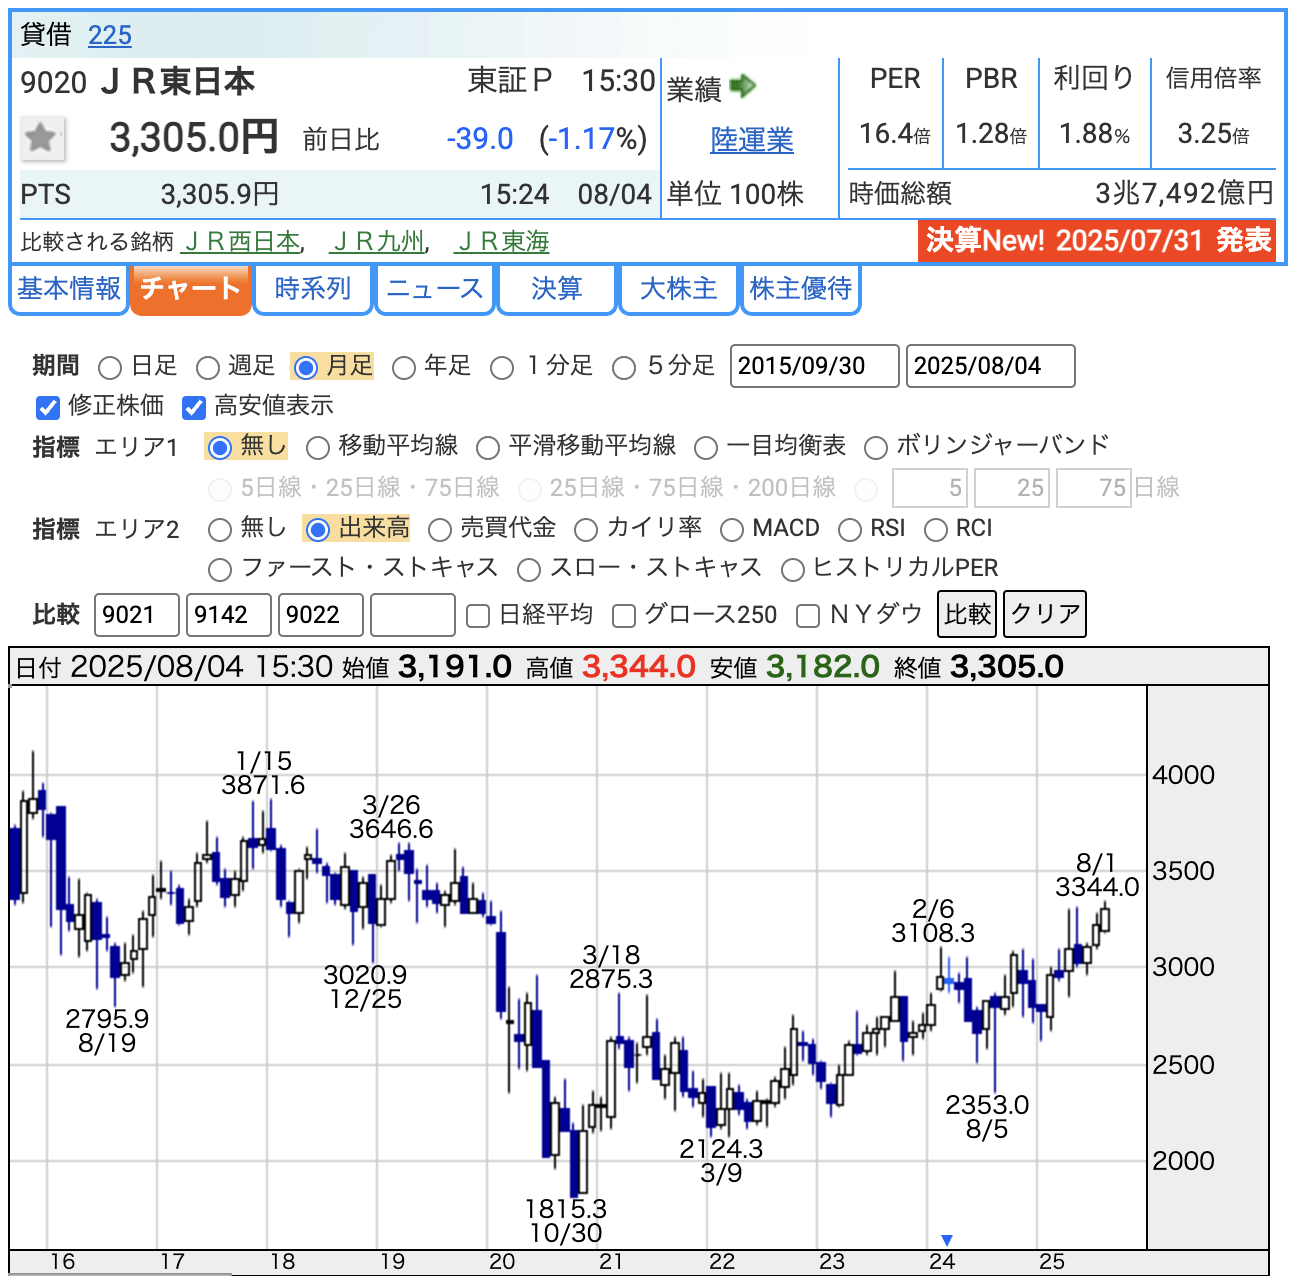This screenshot has width=1298, height=1276.
Task: Open the 陸運業 sector link
Action: pyautogui.click(x=752, y=140)
